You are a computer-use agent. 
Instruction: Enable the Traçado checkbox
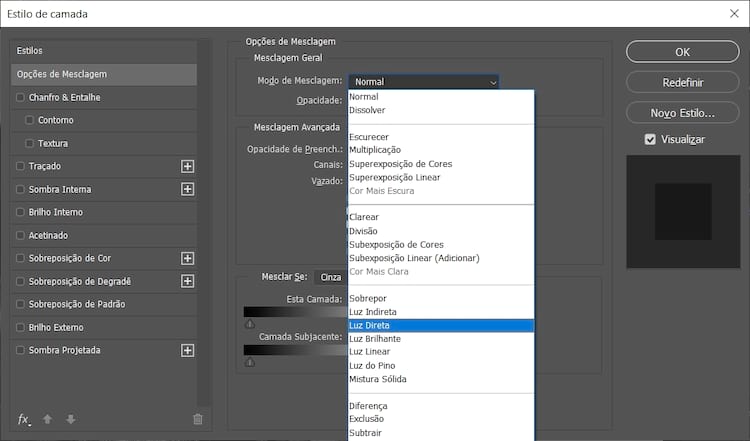click(20, 166)
